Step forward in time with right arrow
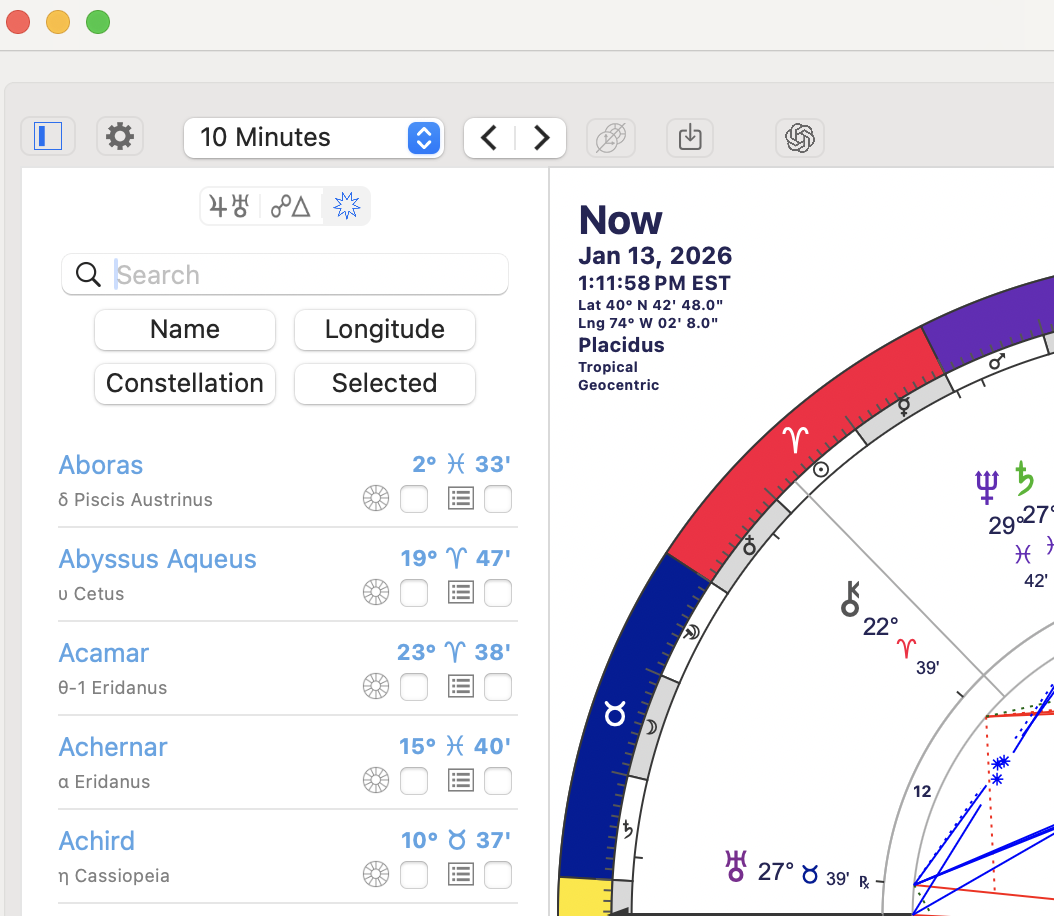The height and width of the screenshot is (916, 1054). (x=541, y=137)
